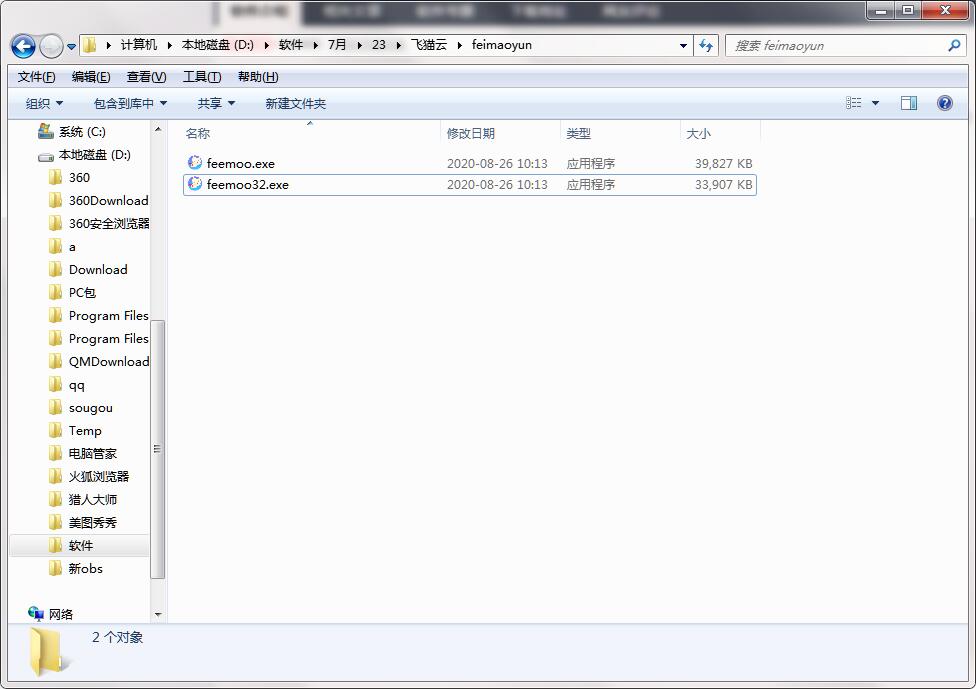Click sidebar scrollbar down arrow
The width and height of the screenshot is (976, 689).
158,614
